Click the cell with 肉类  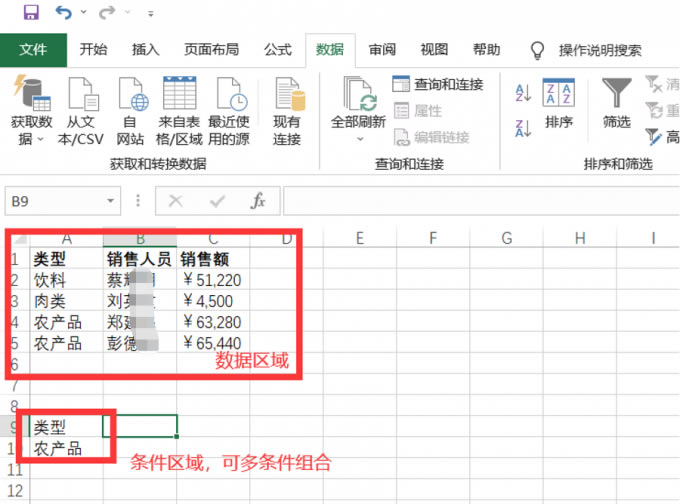click(x=66, y=301)
